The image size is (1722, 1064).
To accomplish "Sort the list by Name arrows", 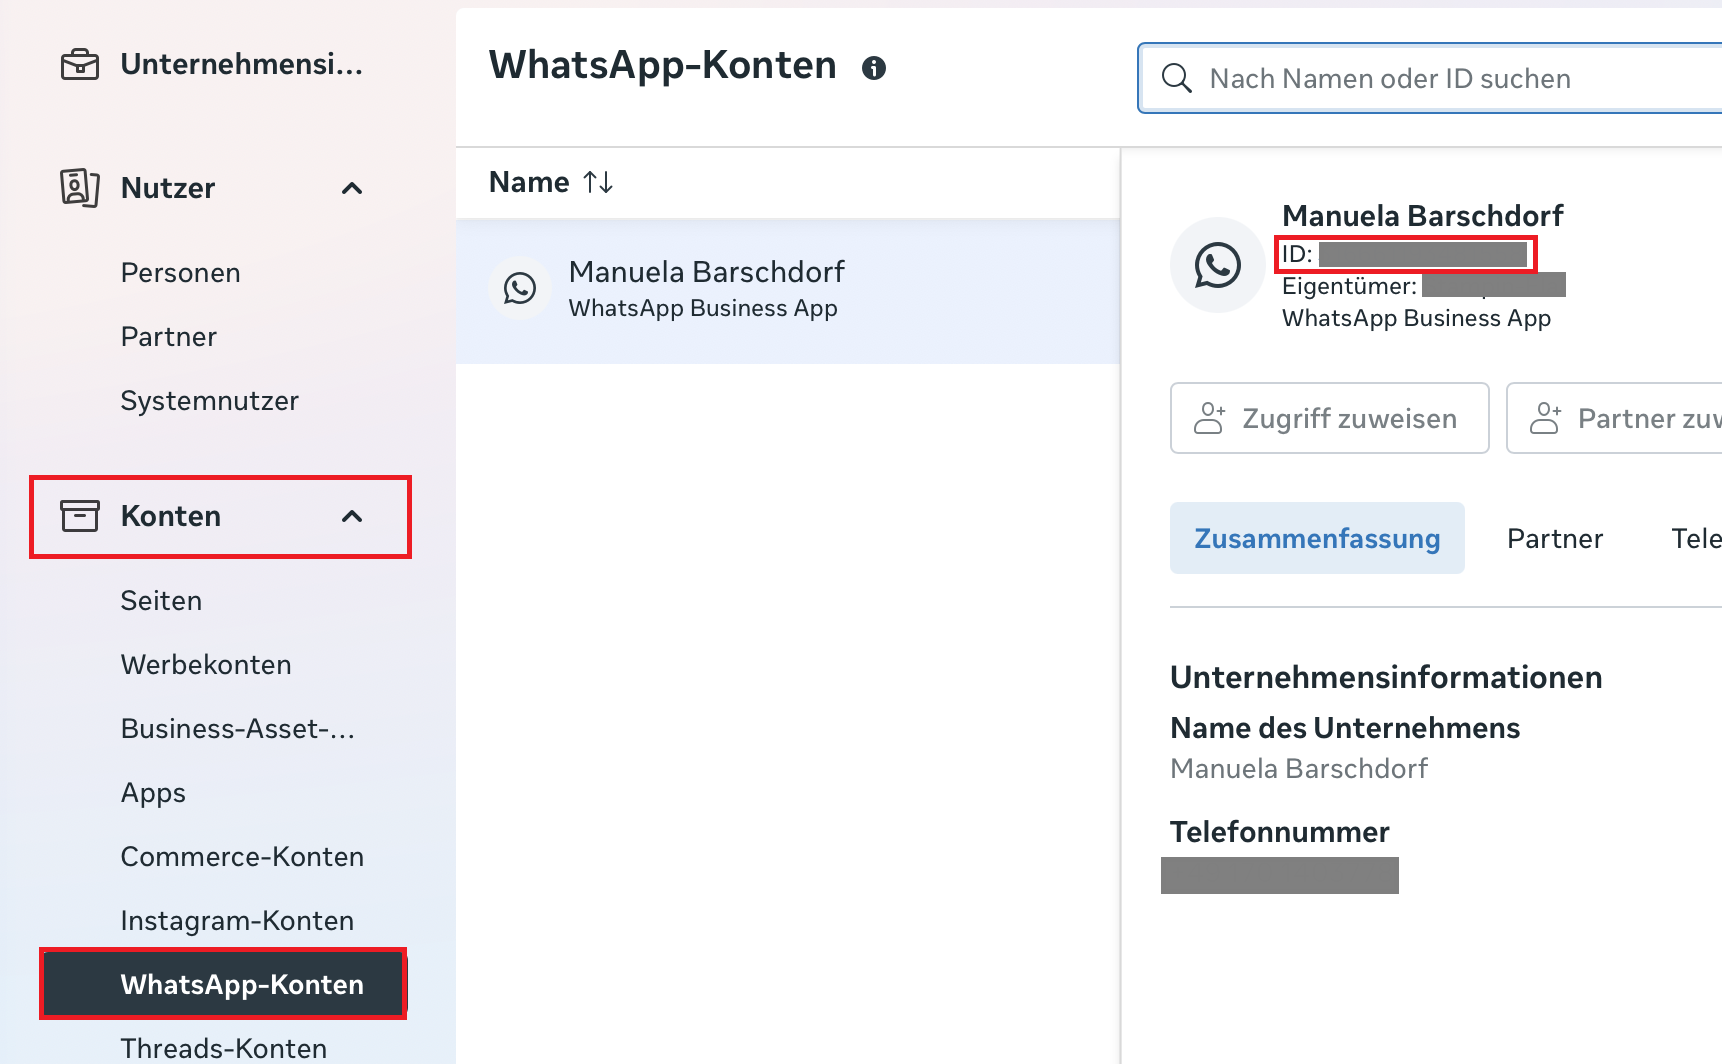I will coord(598,182).
